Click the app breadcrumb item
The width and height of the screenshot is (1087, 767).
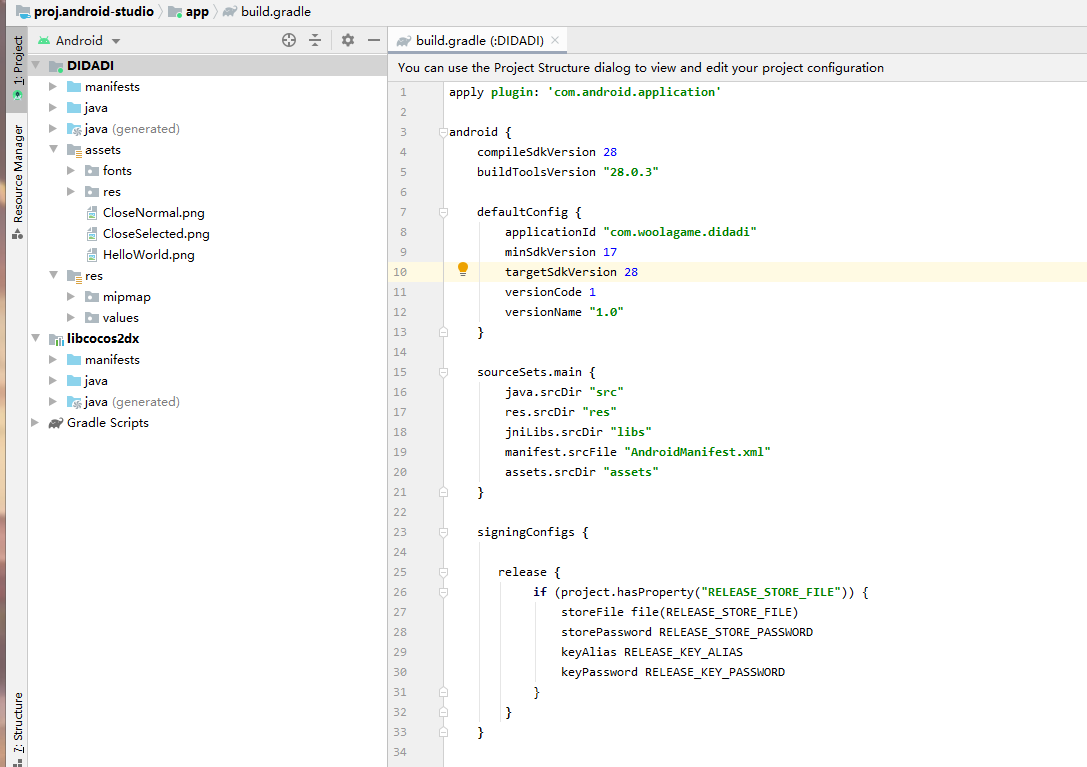coord(189,12)
